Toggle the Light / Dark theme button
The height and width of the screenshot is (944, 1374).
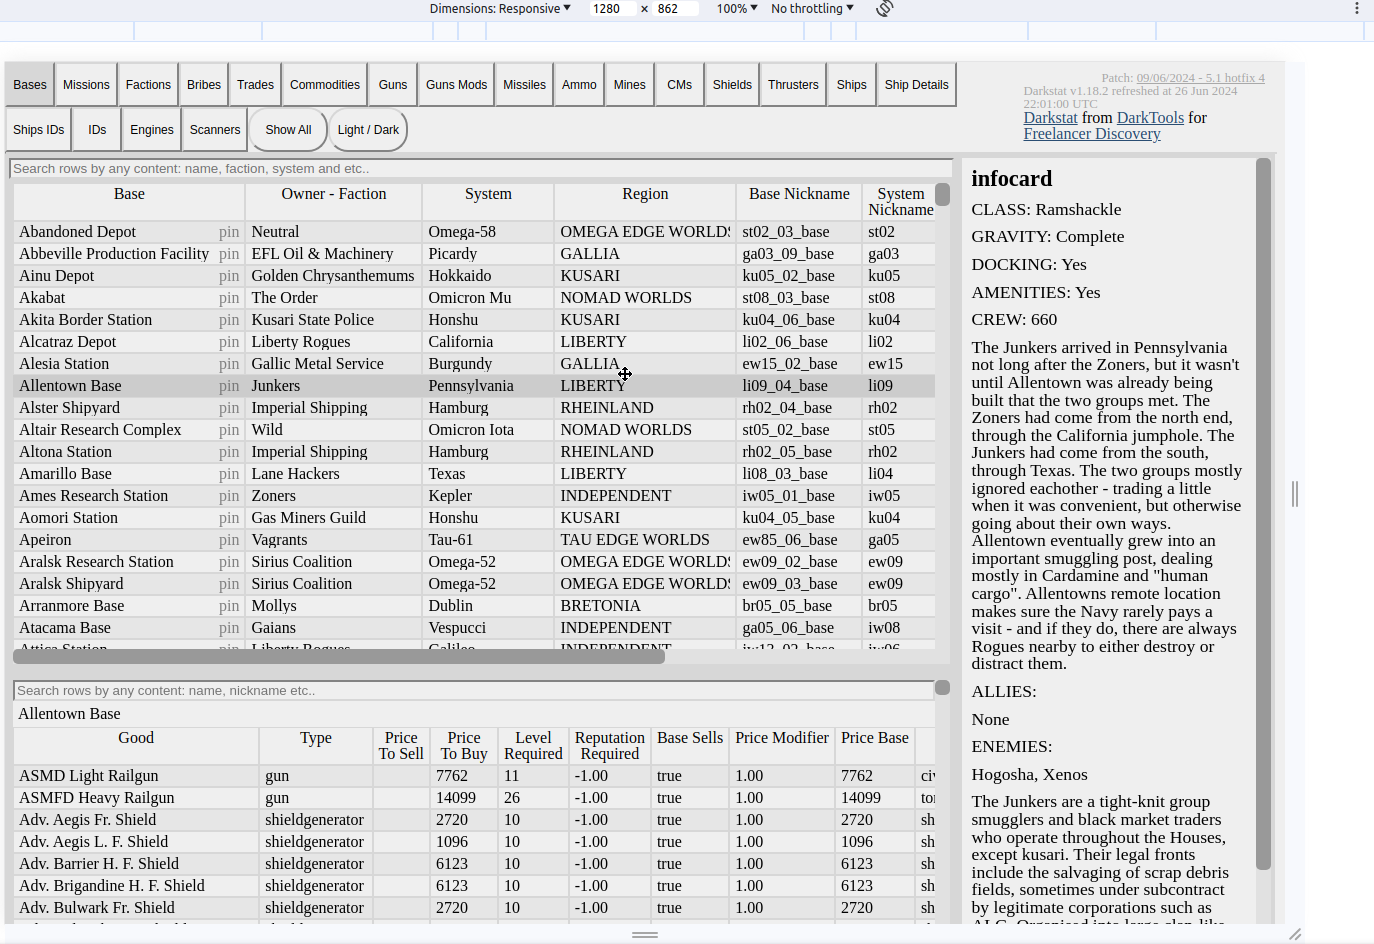[x=368, y=130]
